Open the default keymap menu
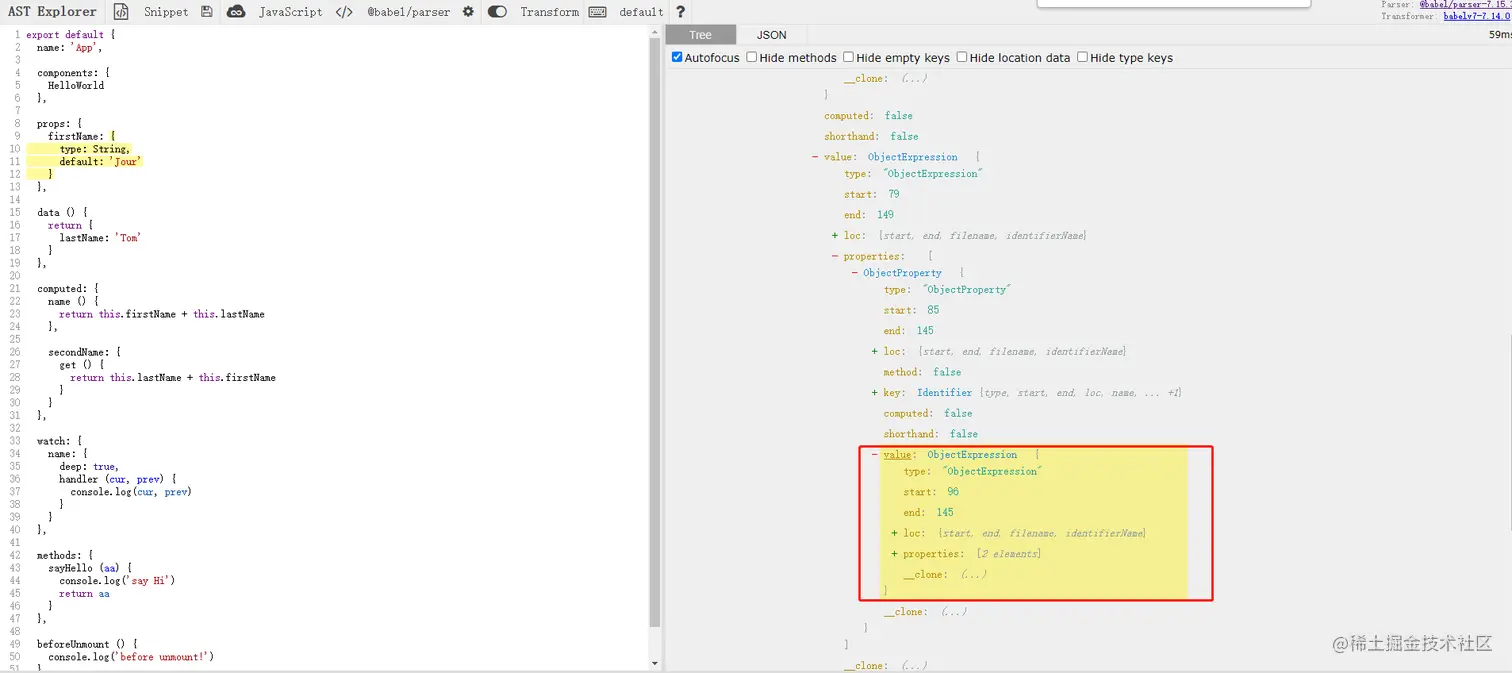1512x673 pixels. (641, 12)
